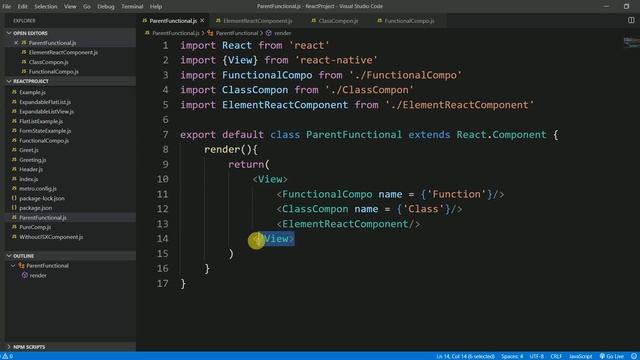Close the ParentFunctional.js tab
The height and width of the screenshot is (360, 640).
click(x=202, y=20)
